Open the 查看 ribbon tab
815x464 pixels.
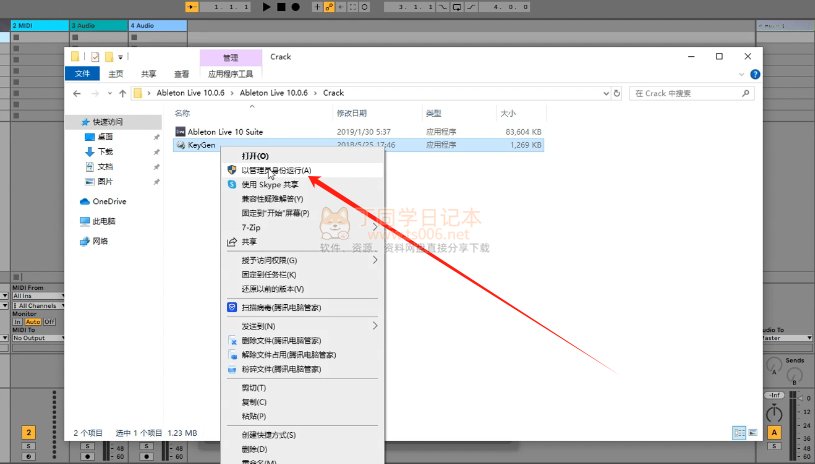[181, 73]
